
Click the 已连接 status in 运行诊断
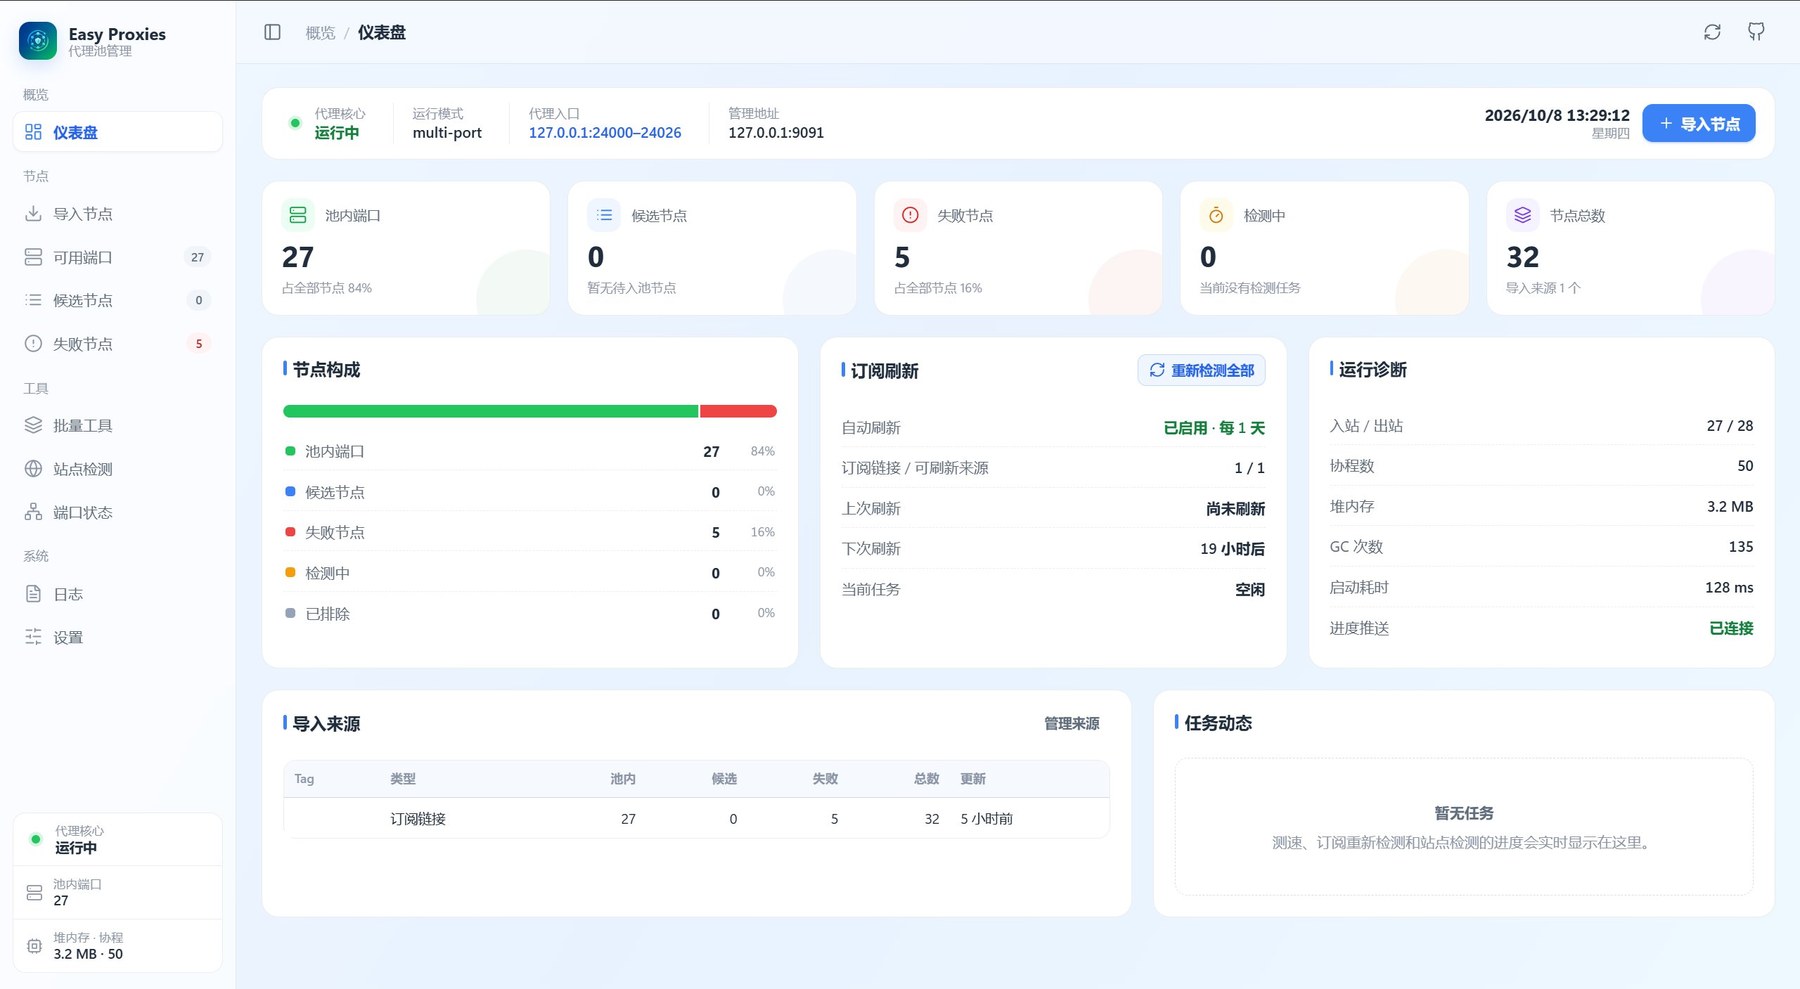(1731, 628)
